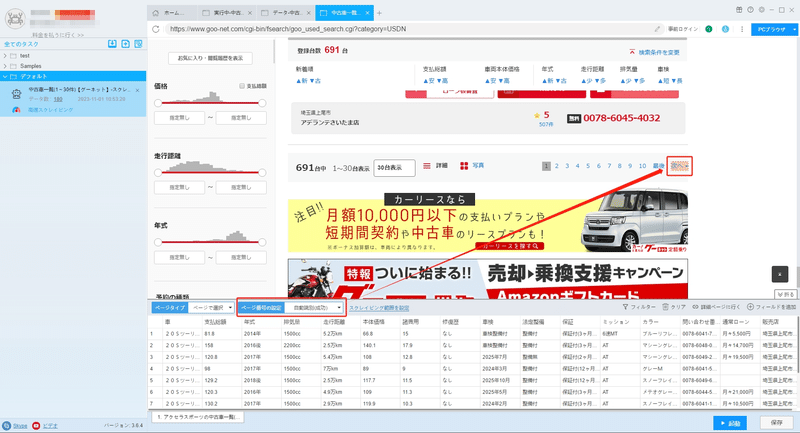Image resolution: width=800 pixels, height=433 pixels.
Task: Click the speed gauge icon for 高速スクレイピング
Action: point(16,110)
